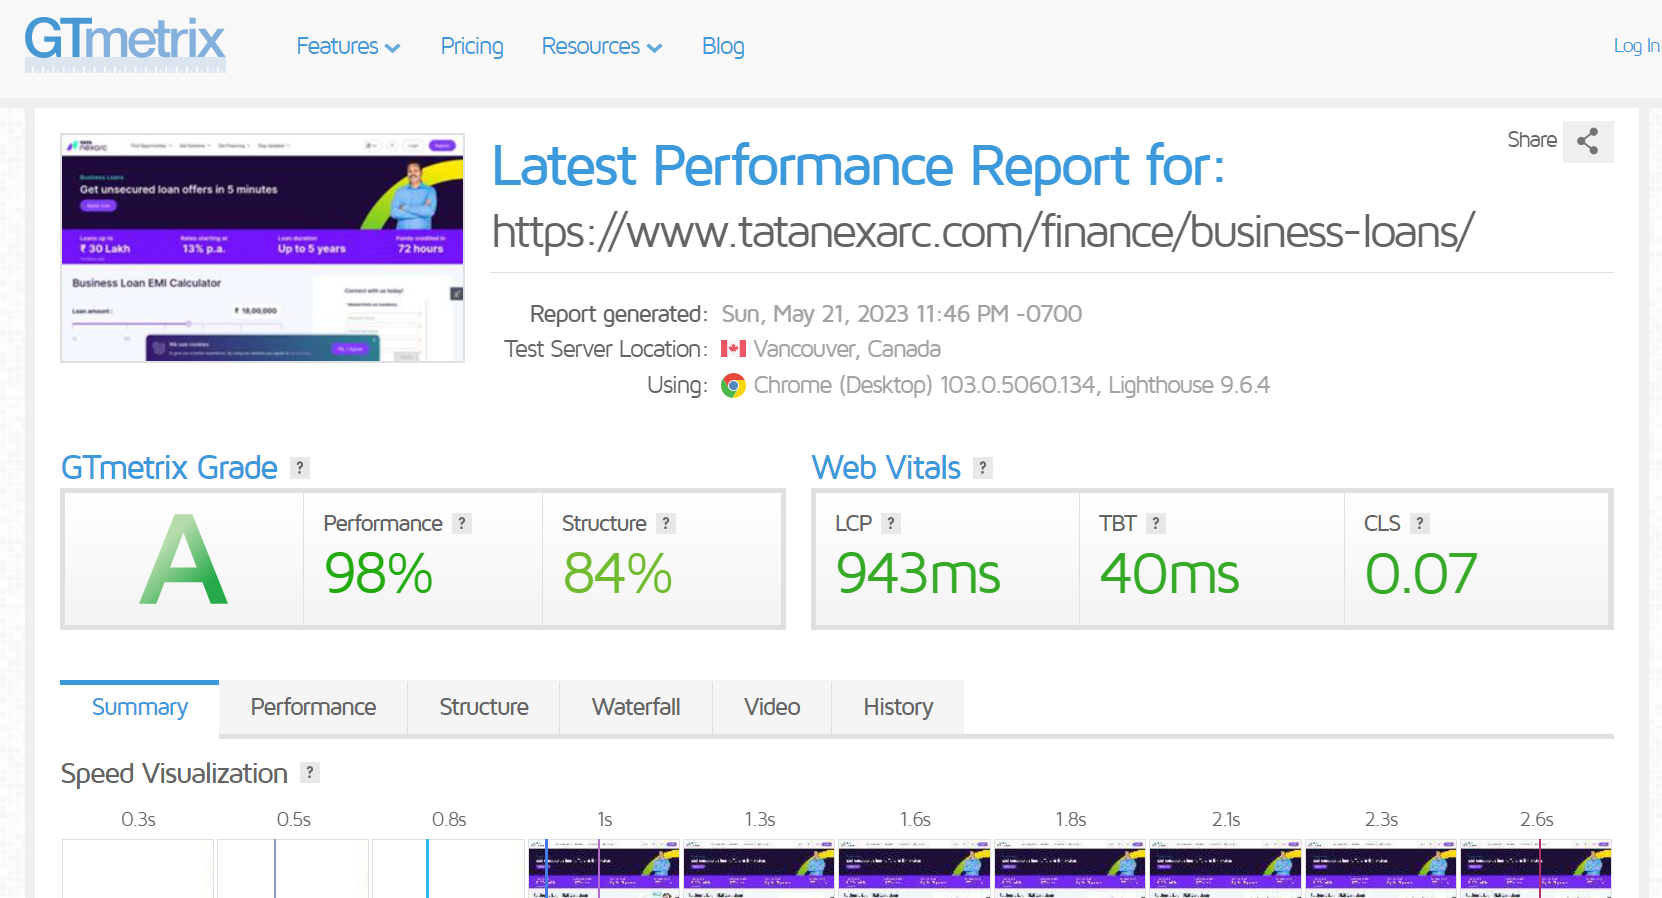Click the 2.6s filmstrip frame
The width and height of the screenshot is (1662, 898).
pos(1536,868)
